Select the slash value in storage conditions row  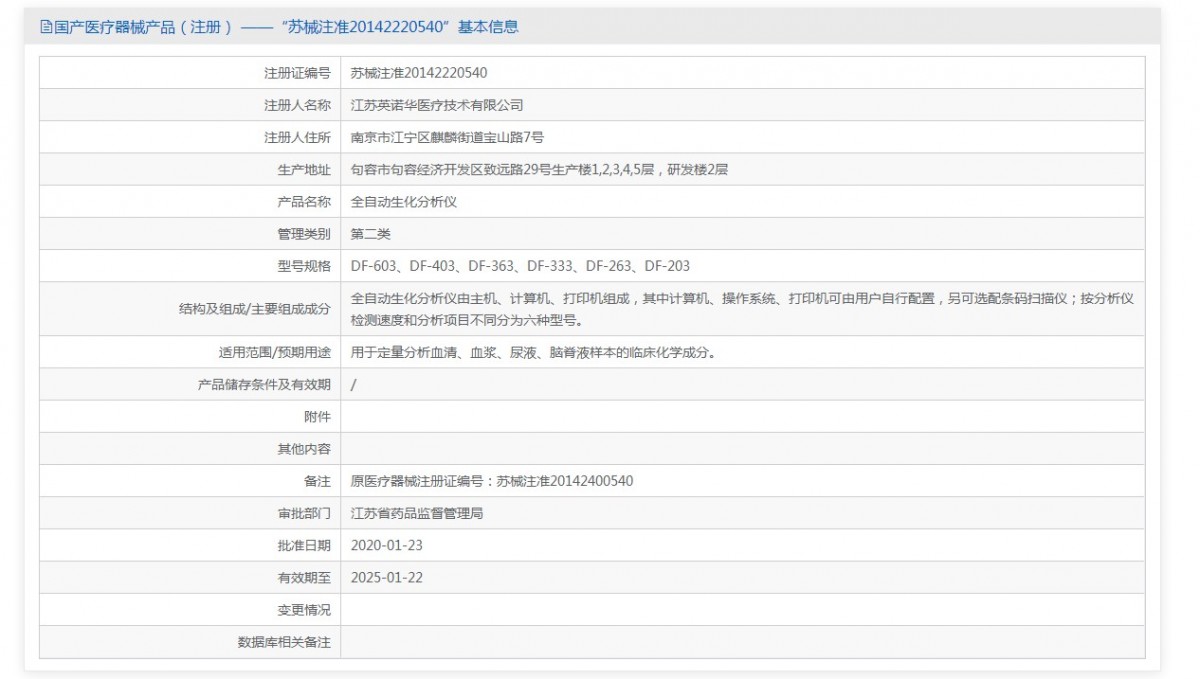pos(353,385)
